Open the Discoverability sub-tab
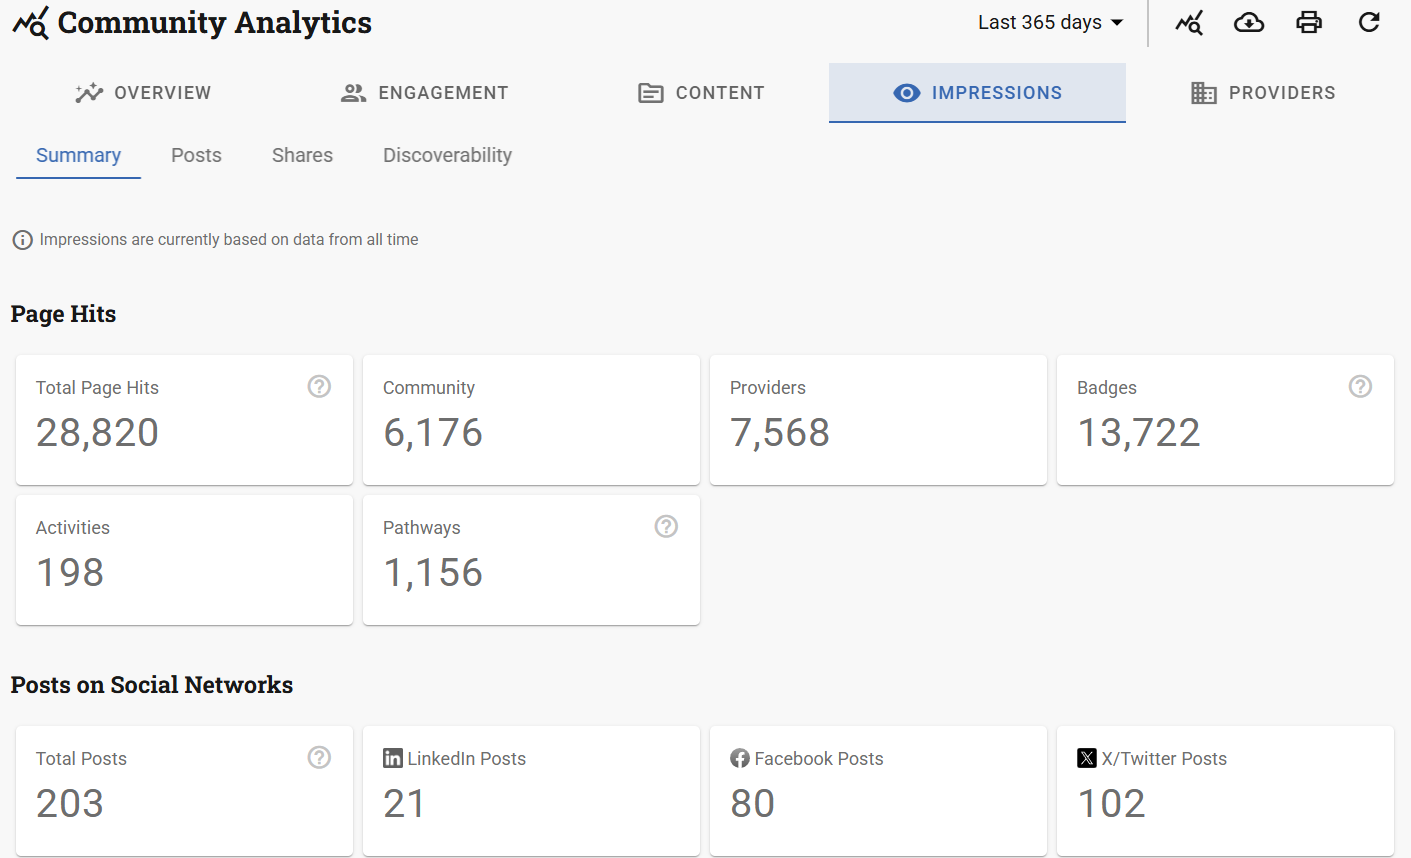The height and width of the screenshot is (858, 1411). [x=447, y=156]
